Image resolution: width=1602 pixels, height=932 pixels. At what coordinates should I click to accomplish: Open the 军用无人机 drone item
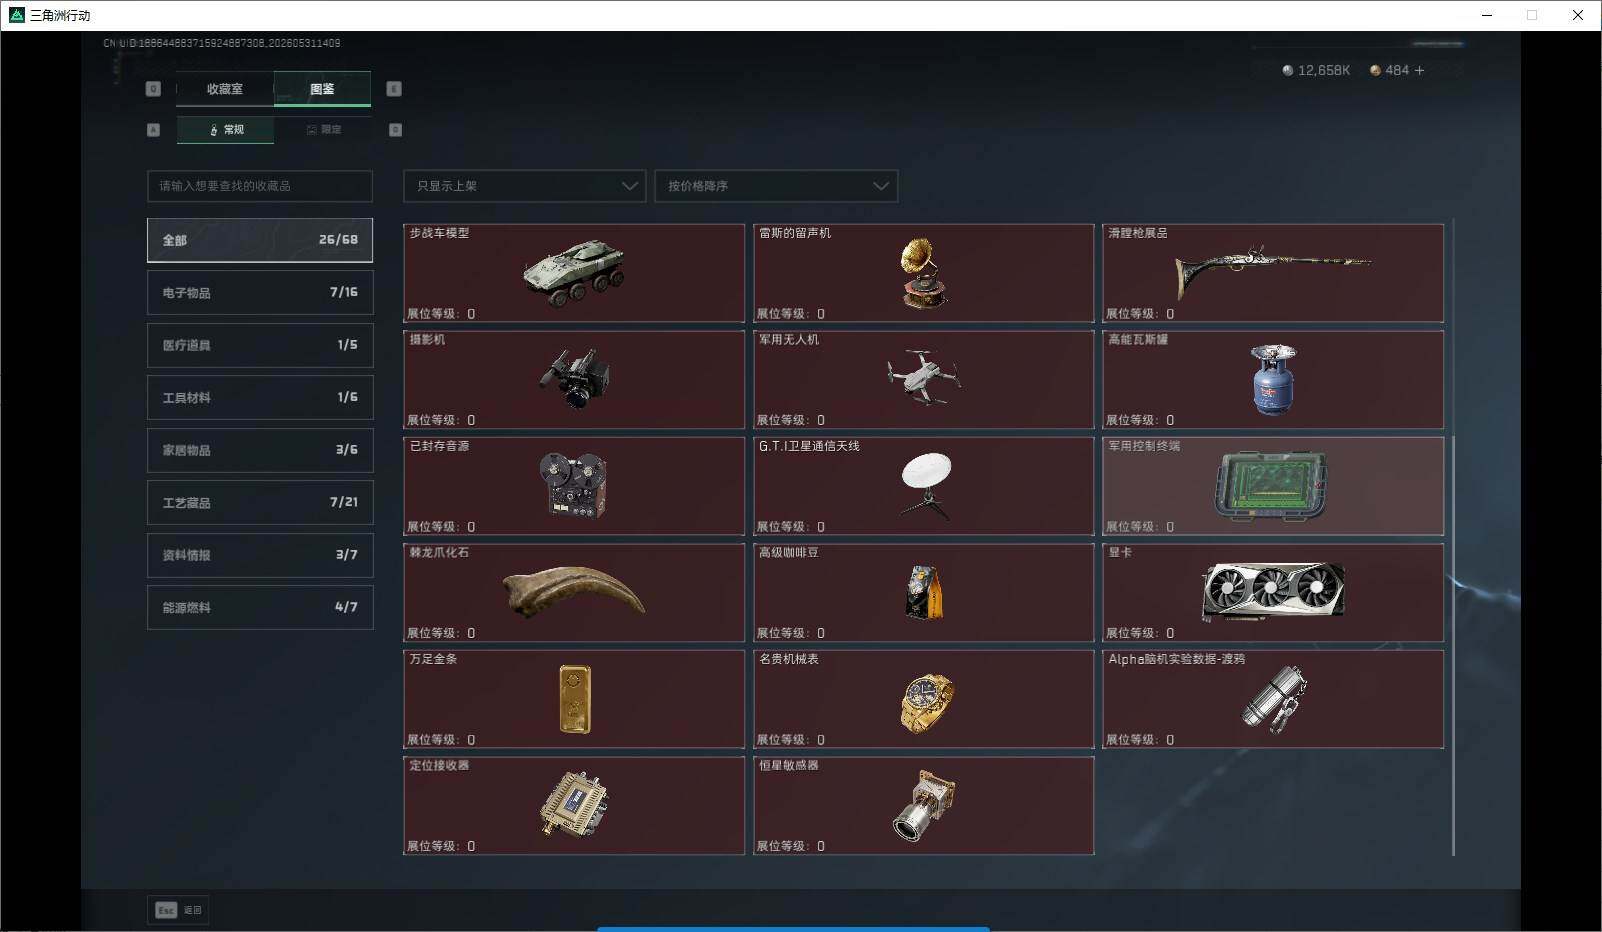[923, 380]
